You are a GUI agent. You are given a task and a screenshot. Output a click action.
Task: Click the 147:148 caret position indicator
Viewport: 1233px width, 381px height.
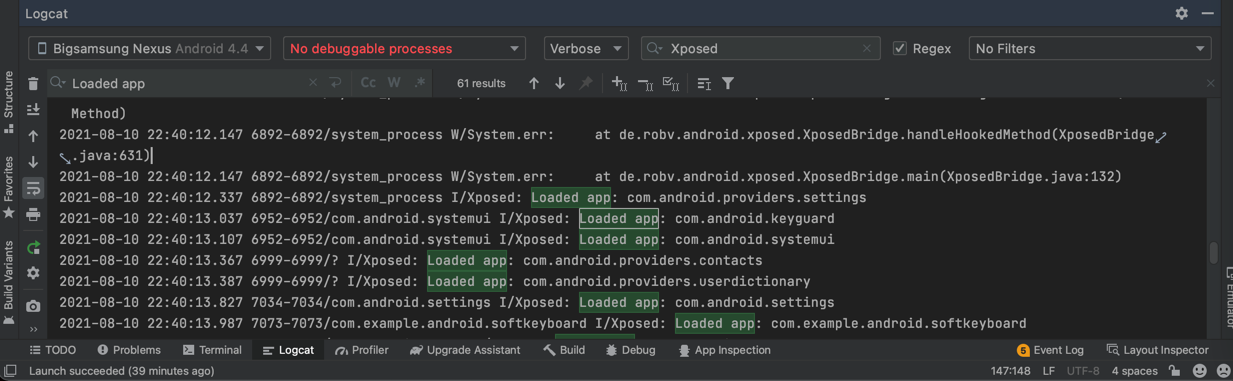[1010, 371]
